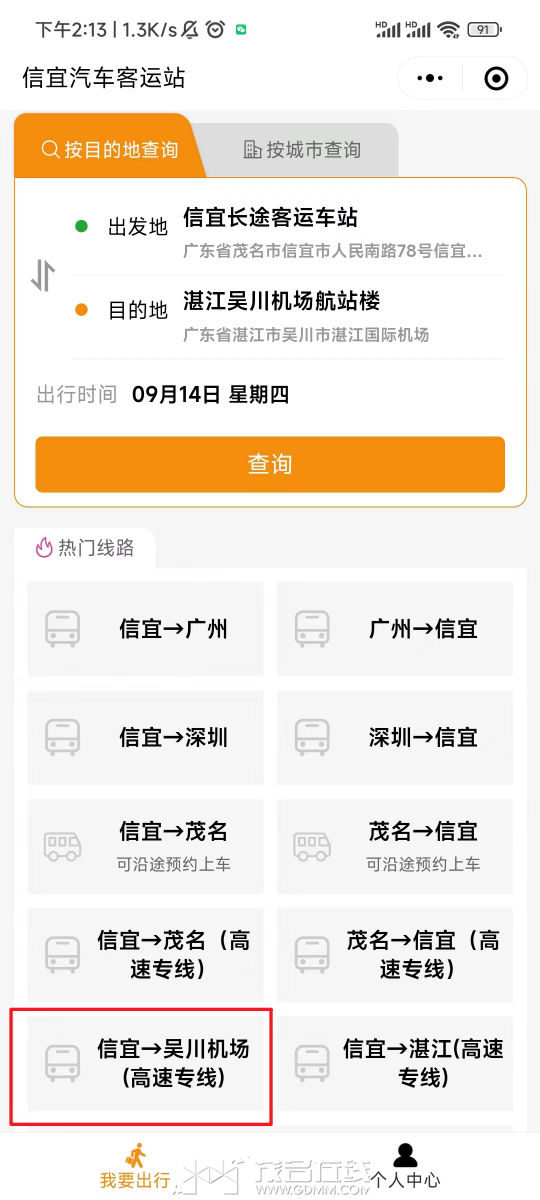Screen dimensions: 540x1200
Task: Tap the orange 查询 button
Action: click(x=270, y=464)
